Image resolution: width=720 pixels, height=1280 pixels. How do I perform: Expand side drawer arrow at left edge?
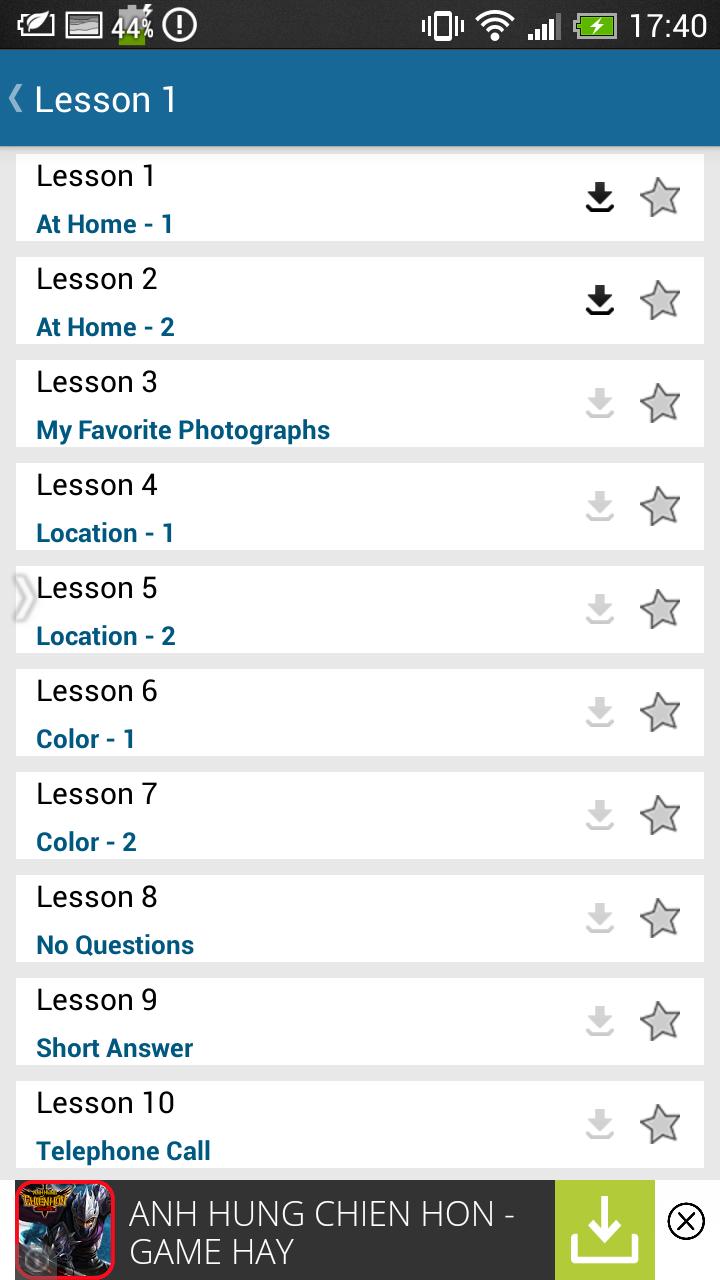click(x=22, y=598)
